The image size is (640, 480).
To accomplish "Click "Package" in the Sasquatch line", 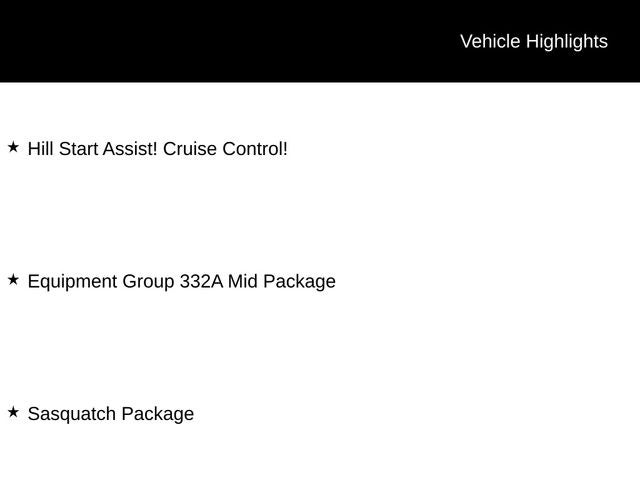I will pos(157,414).
